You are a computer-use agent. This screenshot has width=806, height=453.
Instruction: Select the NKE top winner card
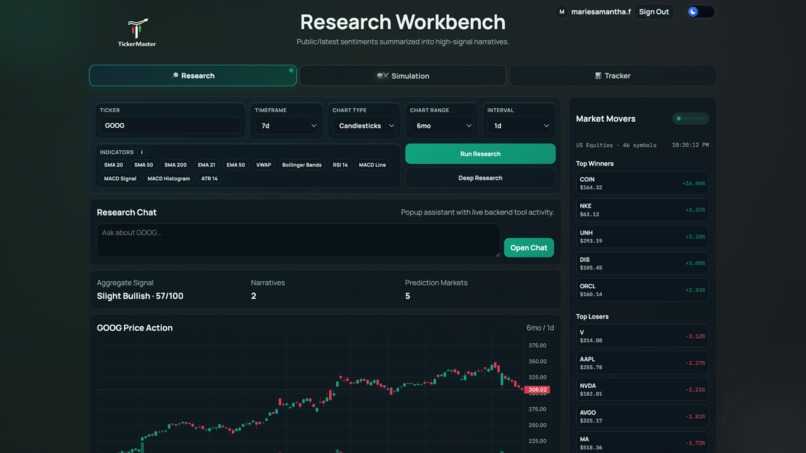point(642,210)
